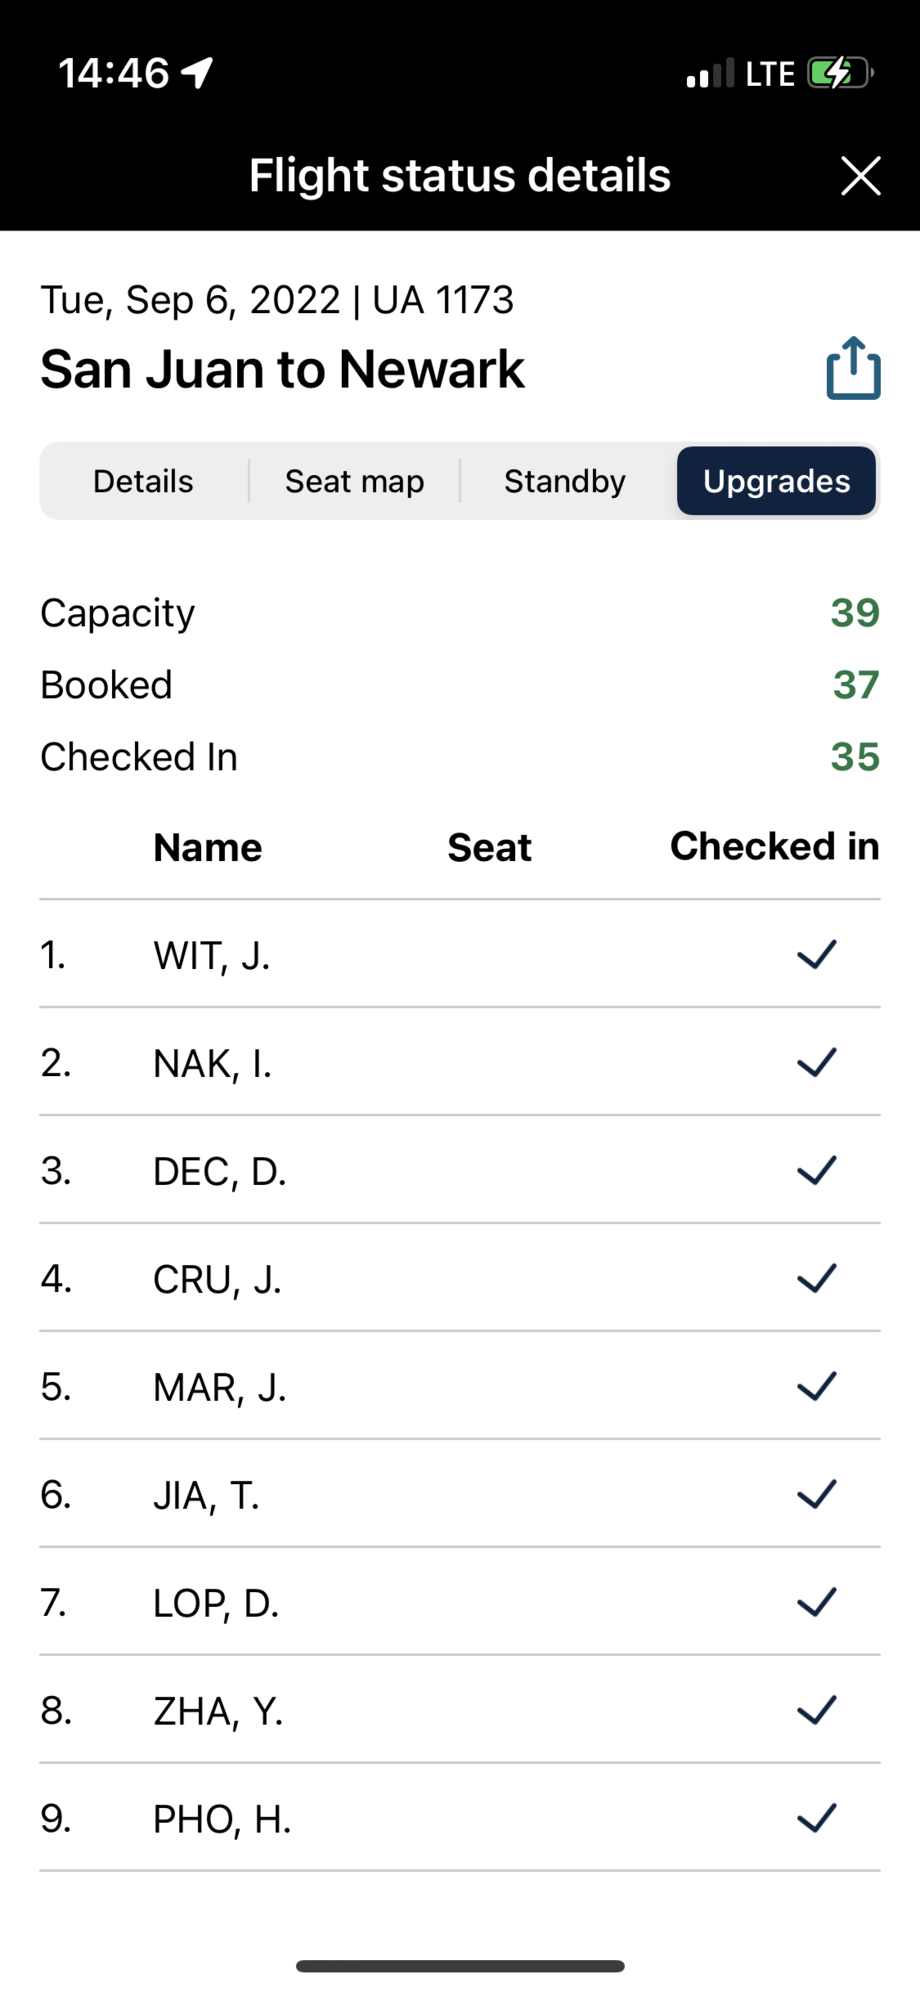Tap the location arrow icon beside the time
This screenshot has width=920, height=1992.
(197, 72)
